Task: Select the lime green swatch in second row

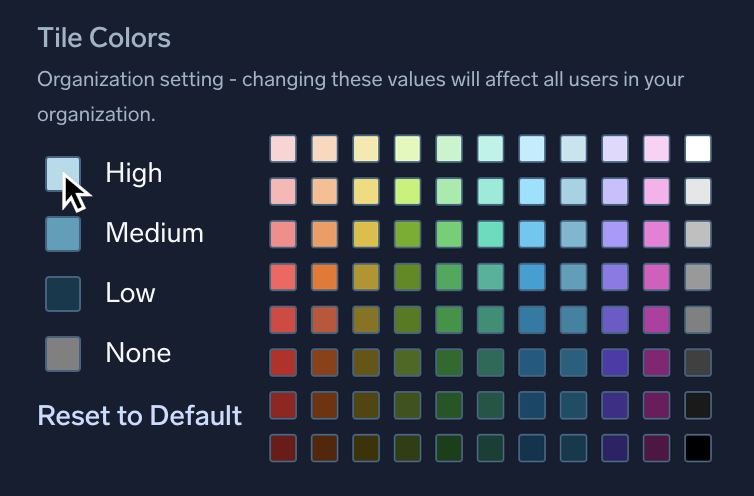Action: 408,191
